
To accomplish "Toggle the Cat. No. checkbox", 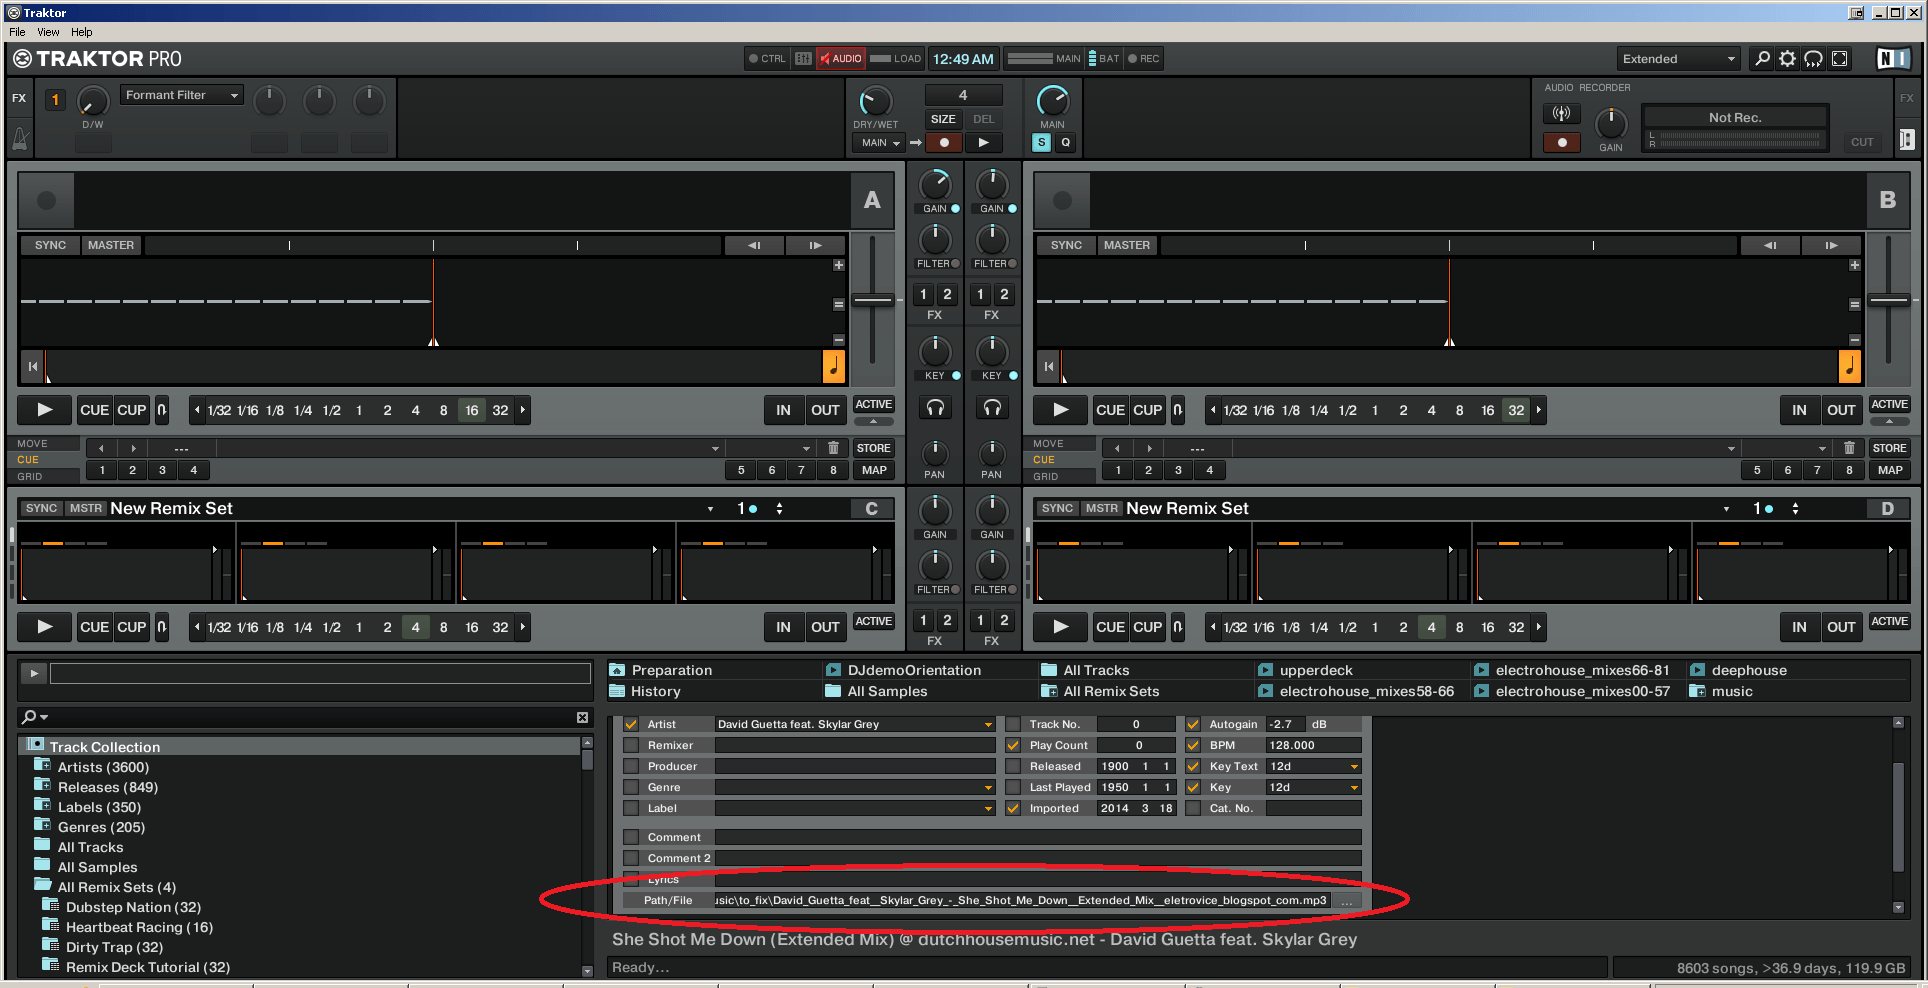I will coord(1193,808).
